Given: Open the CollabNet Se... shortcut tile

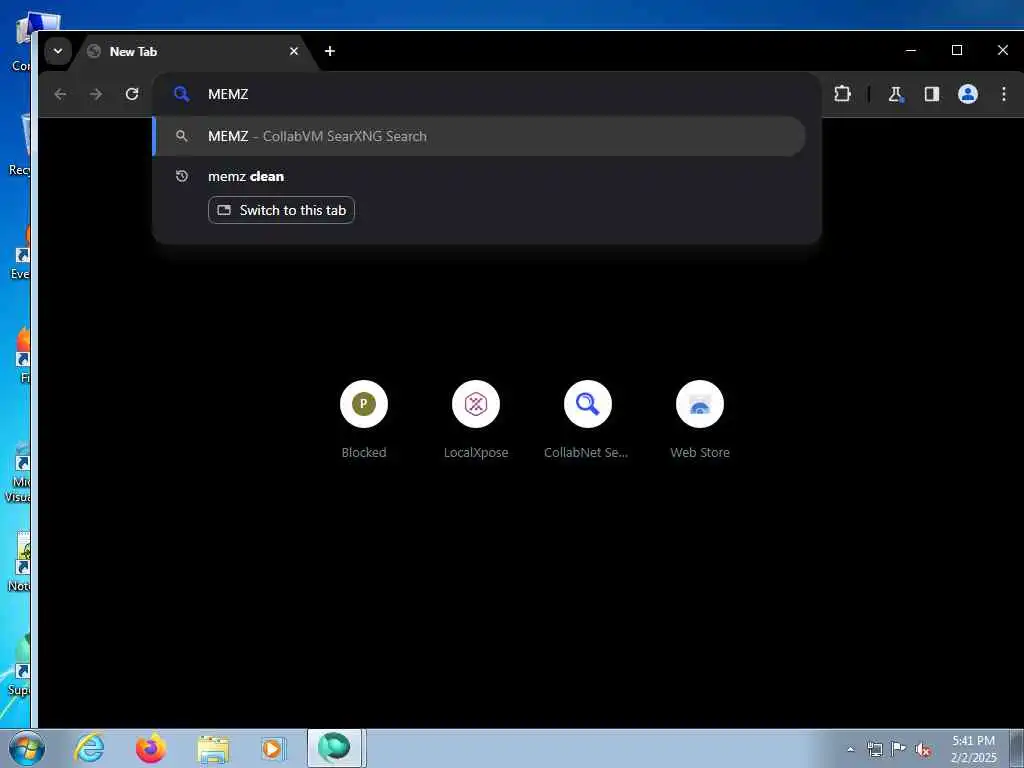Looking at the screenshot, I should (587, 419).
